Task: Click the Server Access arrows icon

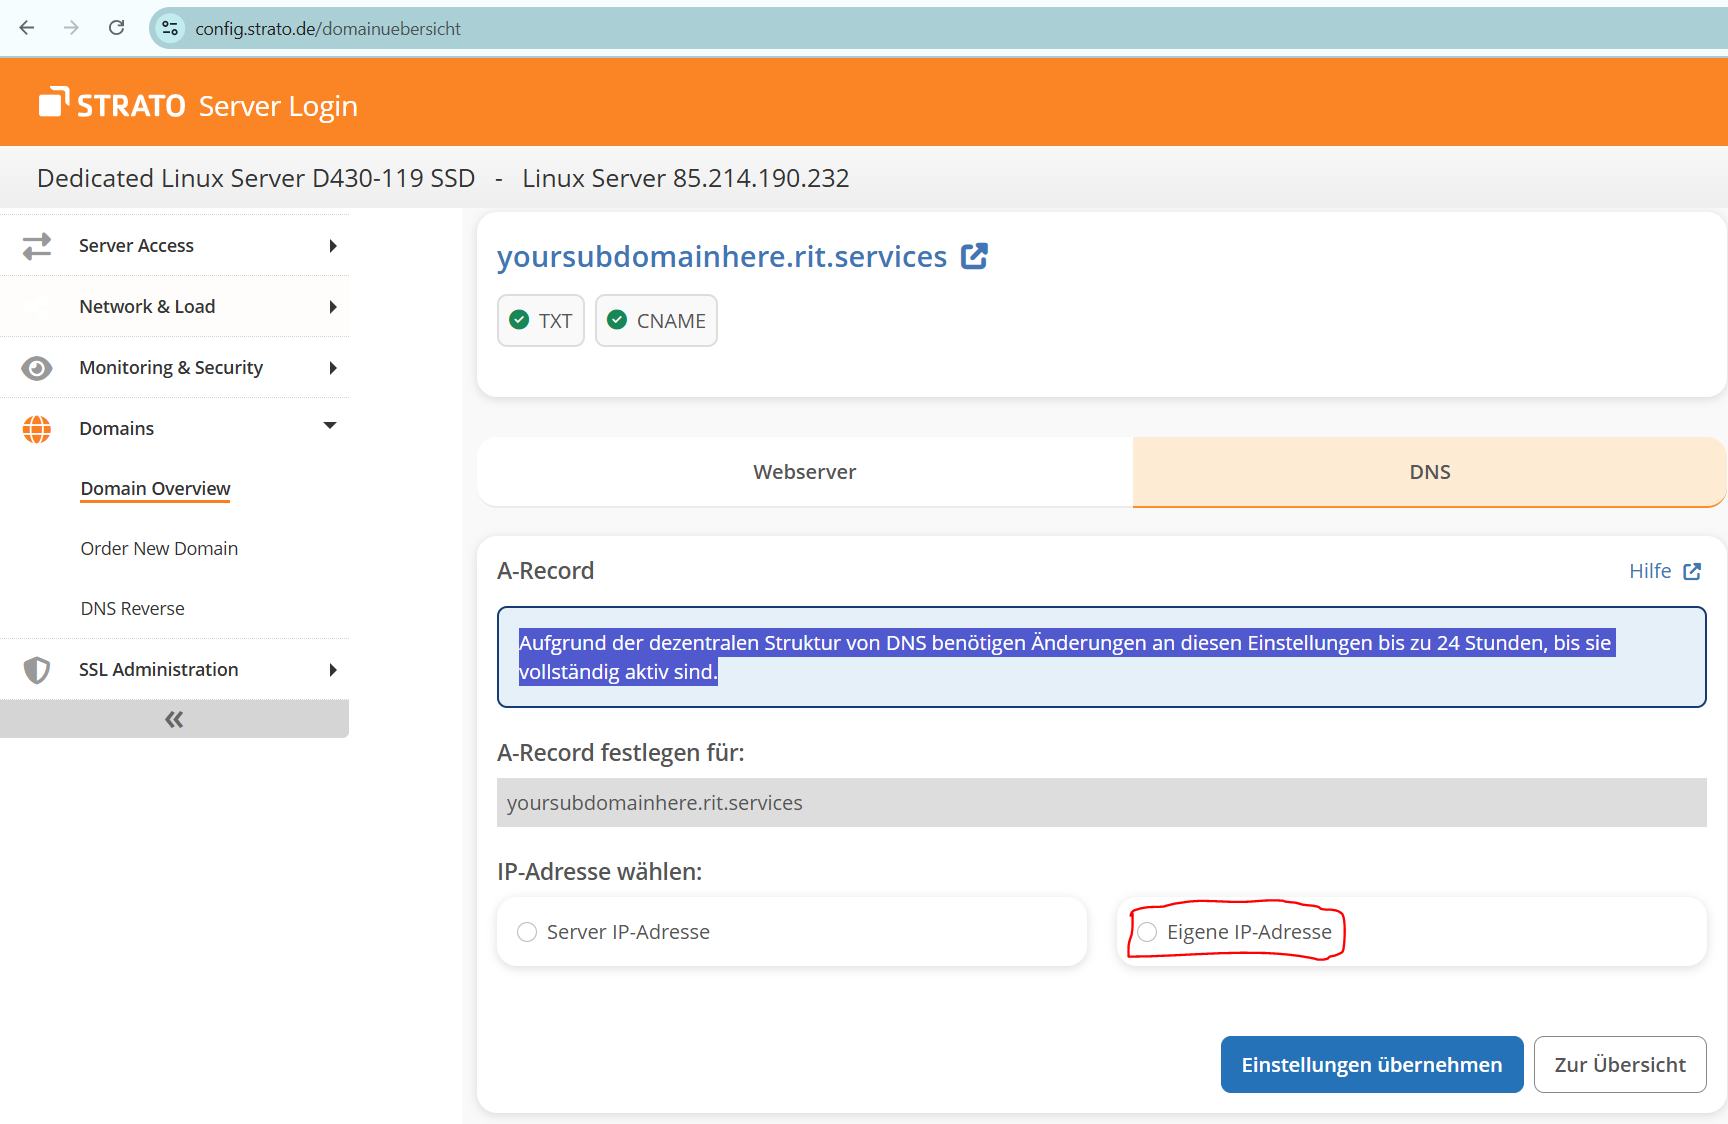Action: click(37, 246)
